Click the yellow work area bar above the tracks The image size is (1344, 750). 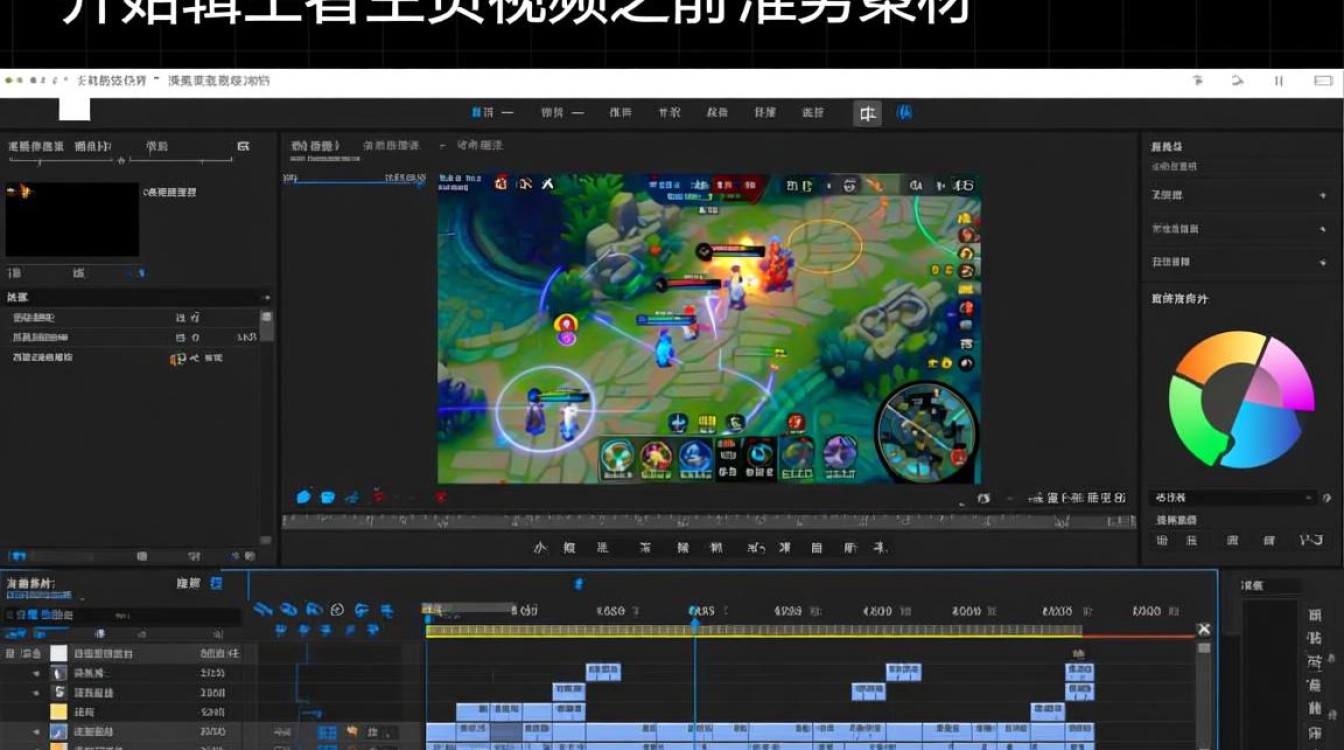753,631
